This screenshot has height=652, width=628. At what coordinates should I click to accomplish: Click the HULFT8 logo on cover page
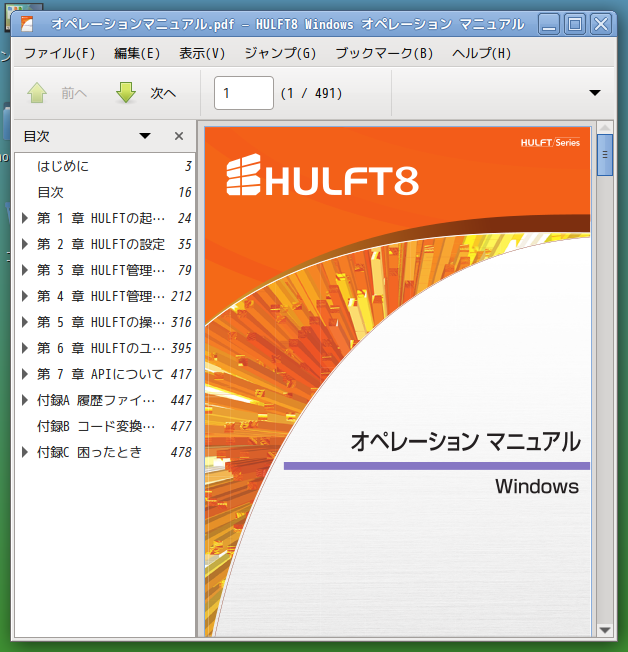[x=322, y=175]
